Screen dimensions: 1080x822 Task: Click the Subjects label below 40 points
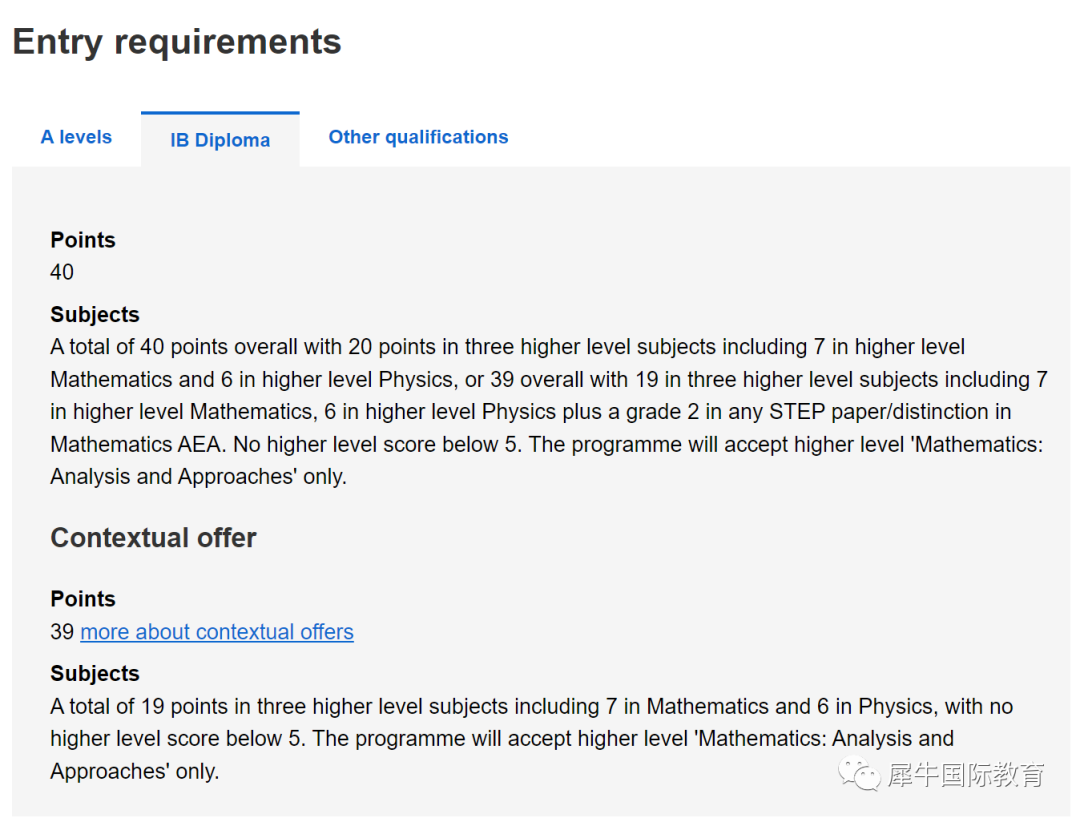coord(95,314)
